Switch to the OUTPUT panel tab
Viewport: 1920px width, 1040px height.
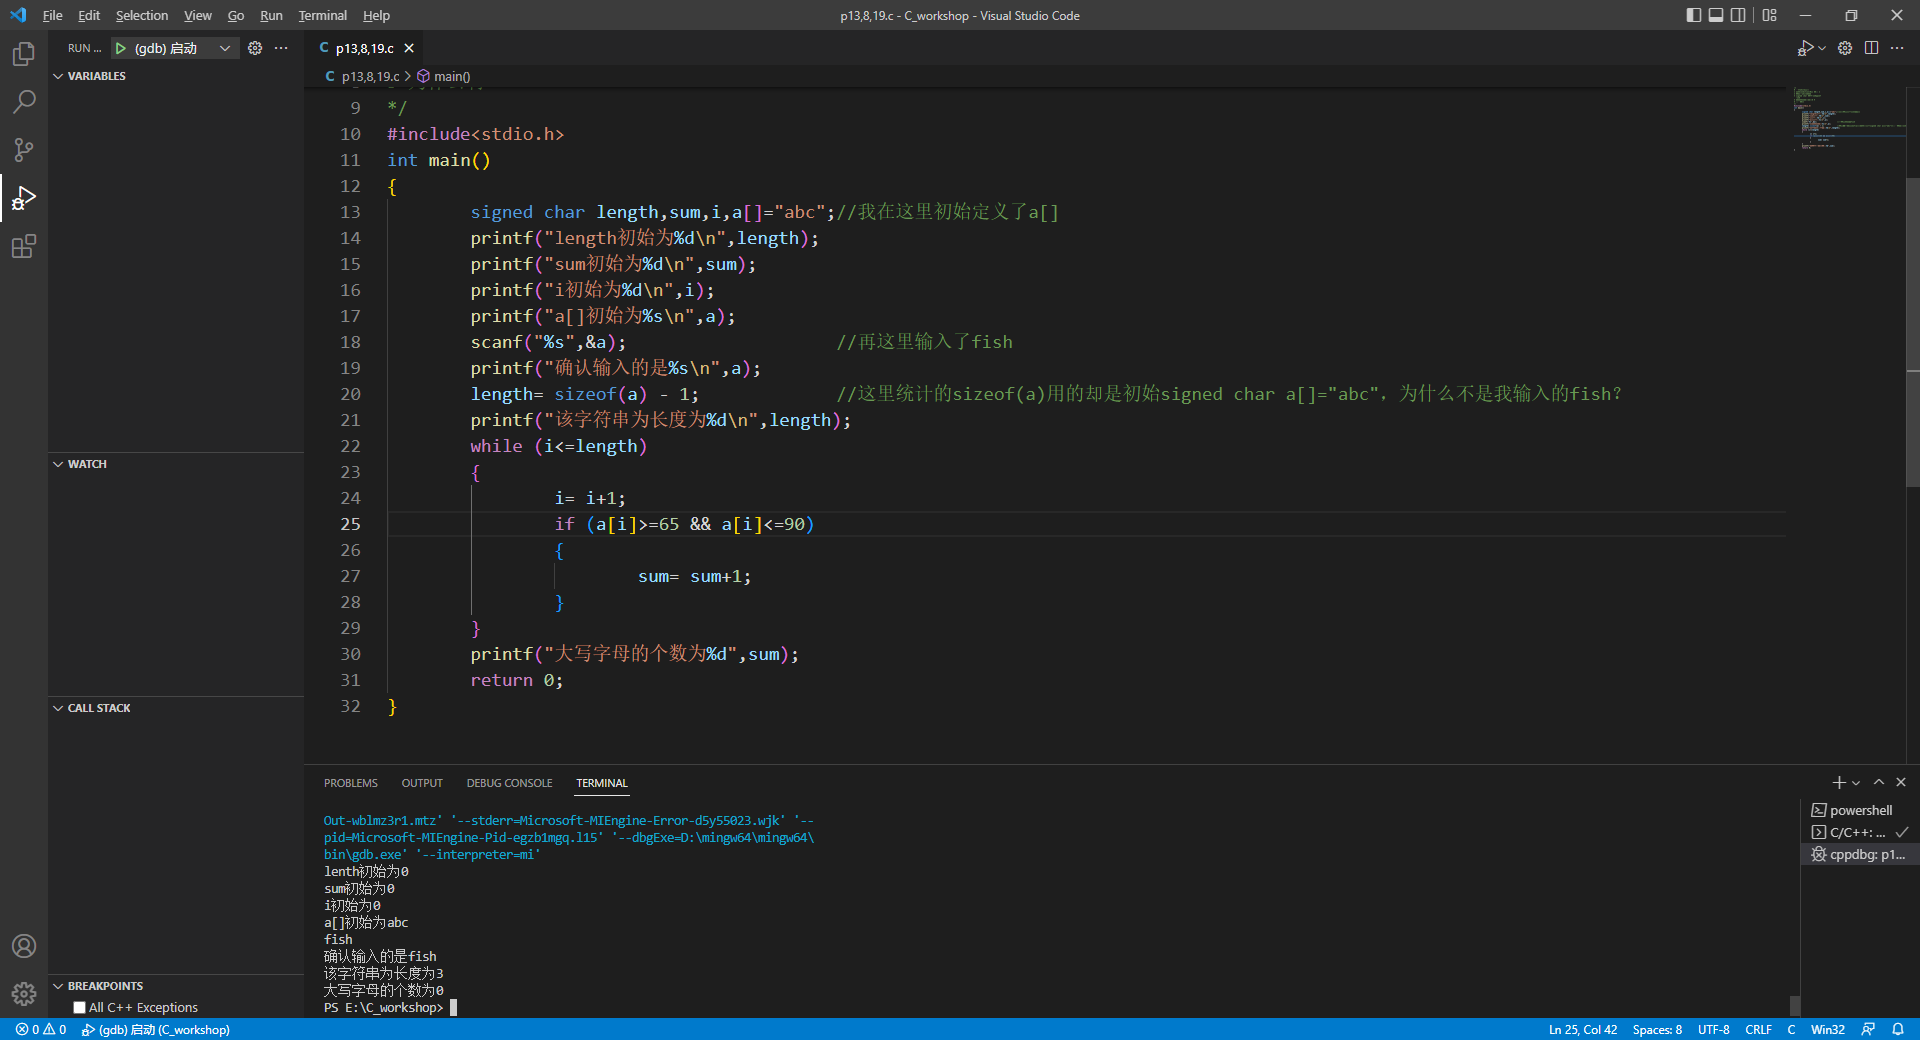click(422, 783)
